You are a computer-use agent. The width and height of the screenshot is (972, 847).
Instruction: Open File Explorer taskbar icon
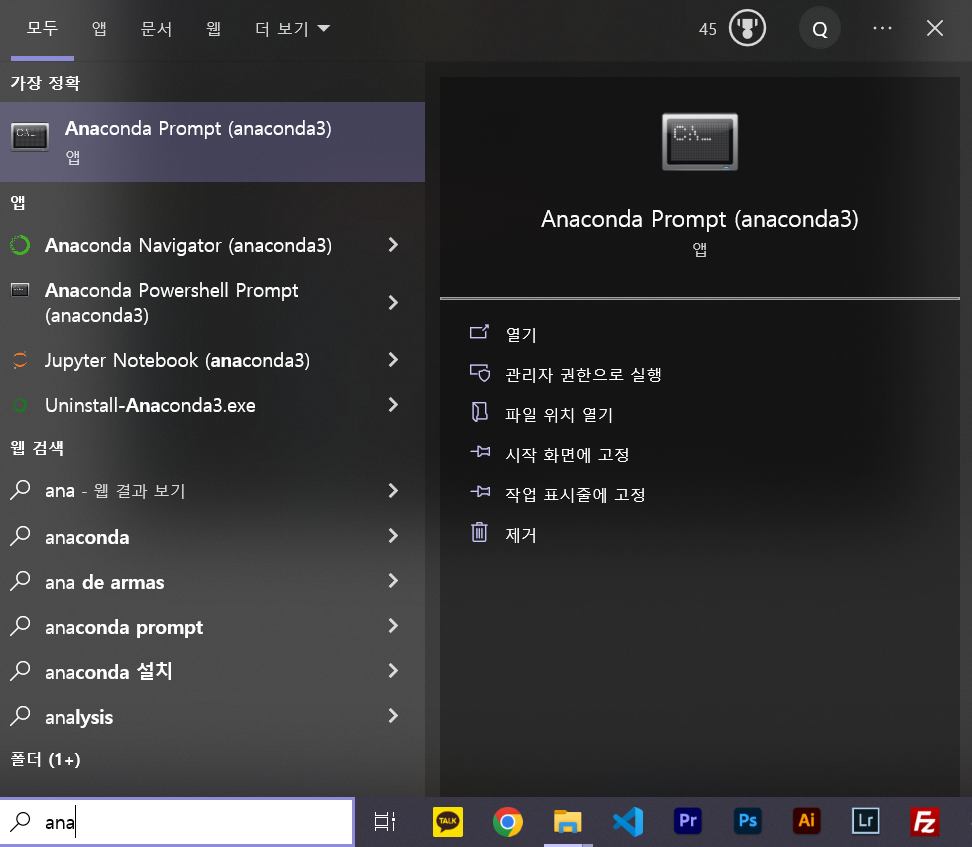click(x=567, y=822)
